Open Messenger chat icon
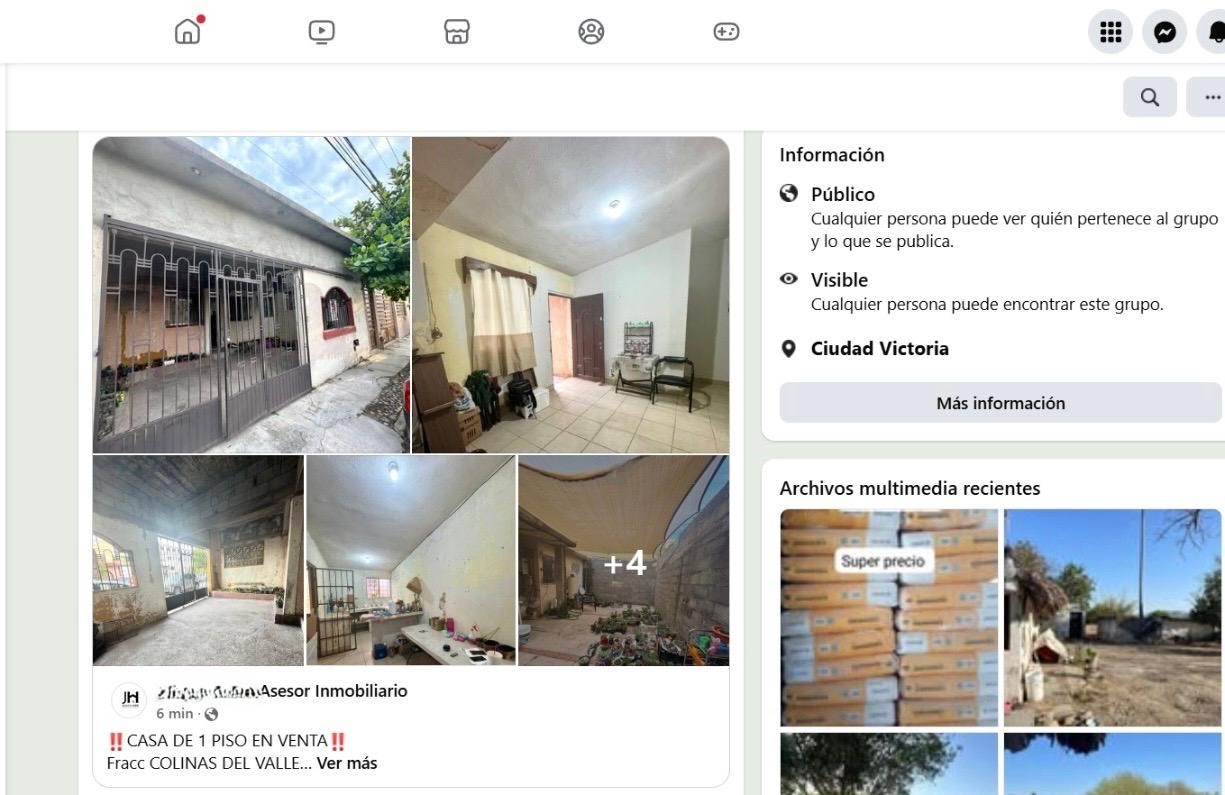This screenshot has height=795, width=1225. pos(1164,32)
